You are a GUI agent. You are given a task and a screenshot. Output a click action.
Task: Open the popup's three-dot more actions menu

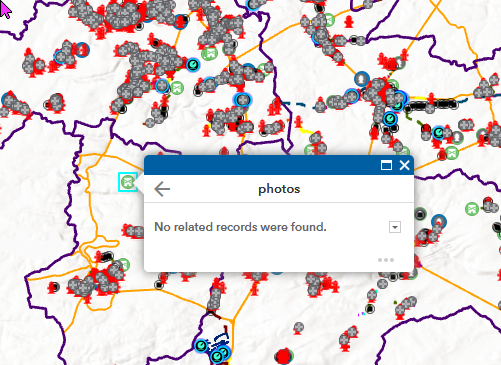pyautogui.click(x=386, y=260)
